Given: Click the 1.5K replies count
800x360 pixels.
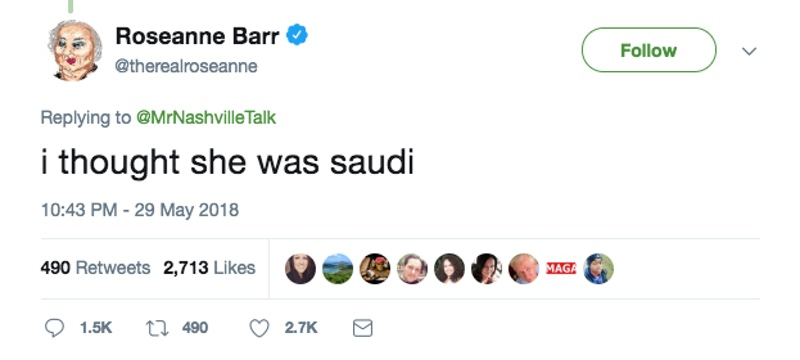Looking at the screenshot, I should point(96,328).
